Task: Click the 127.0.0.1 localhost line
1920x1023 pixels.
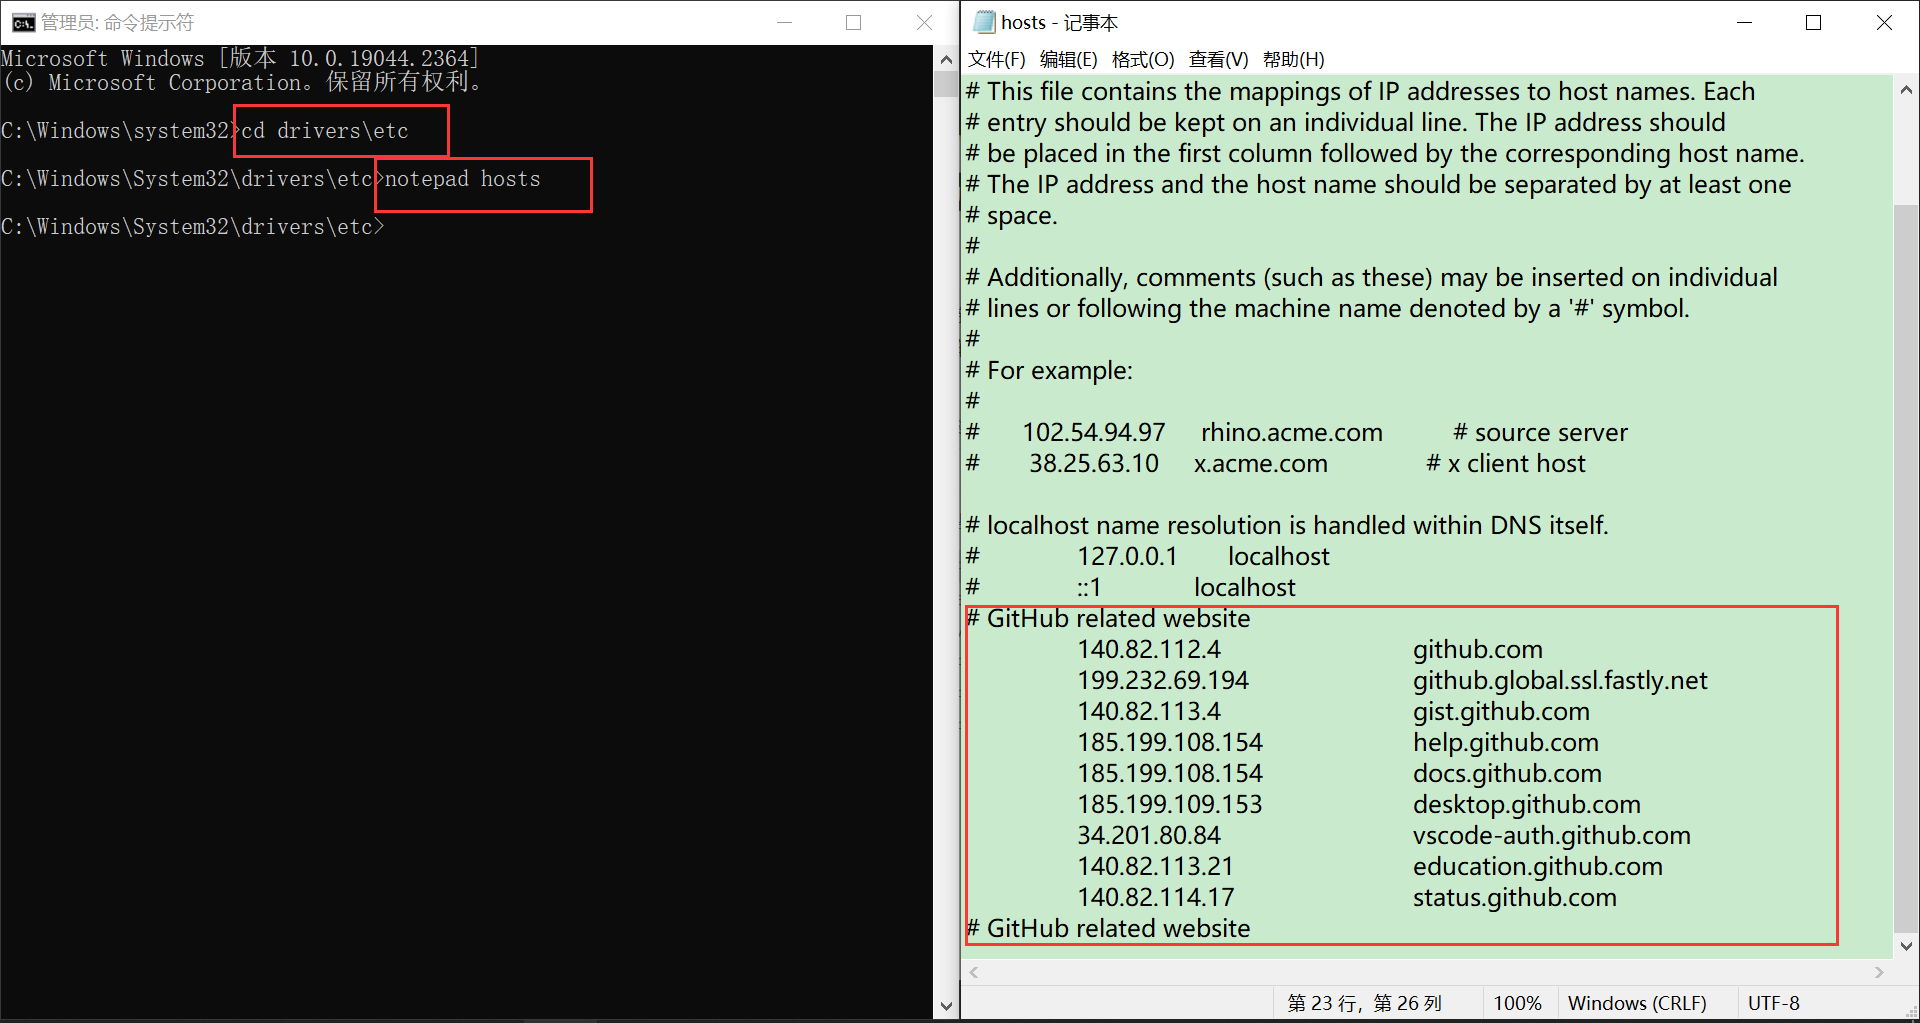Action: (x=1149, y=557)
